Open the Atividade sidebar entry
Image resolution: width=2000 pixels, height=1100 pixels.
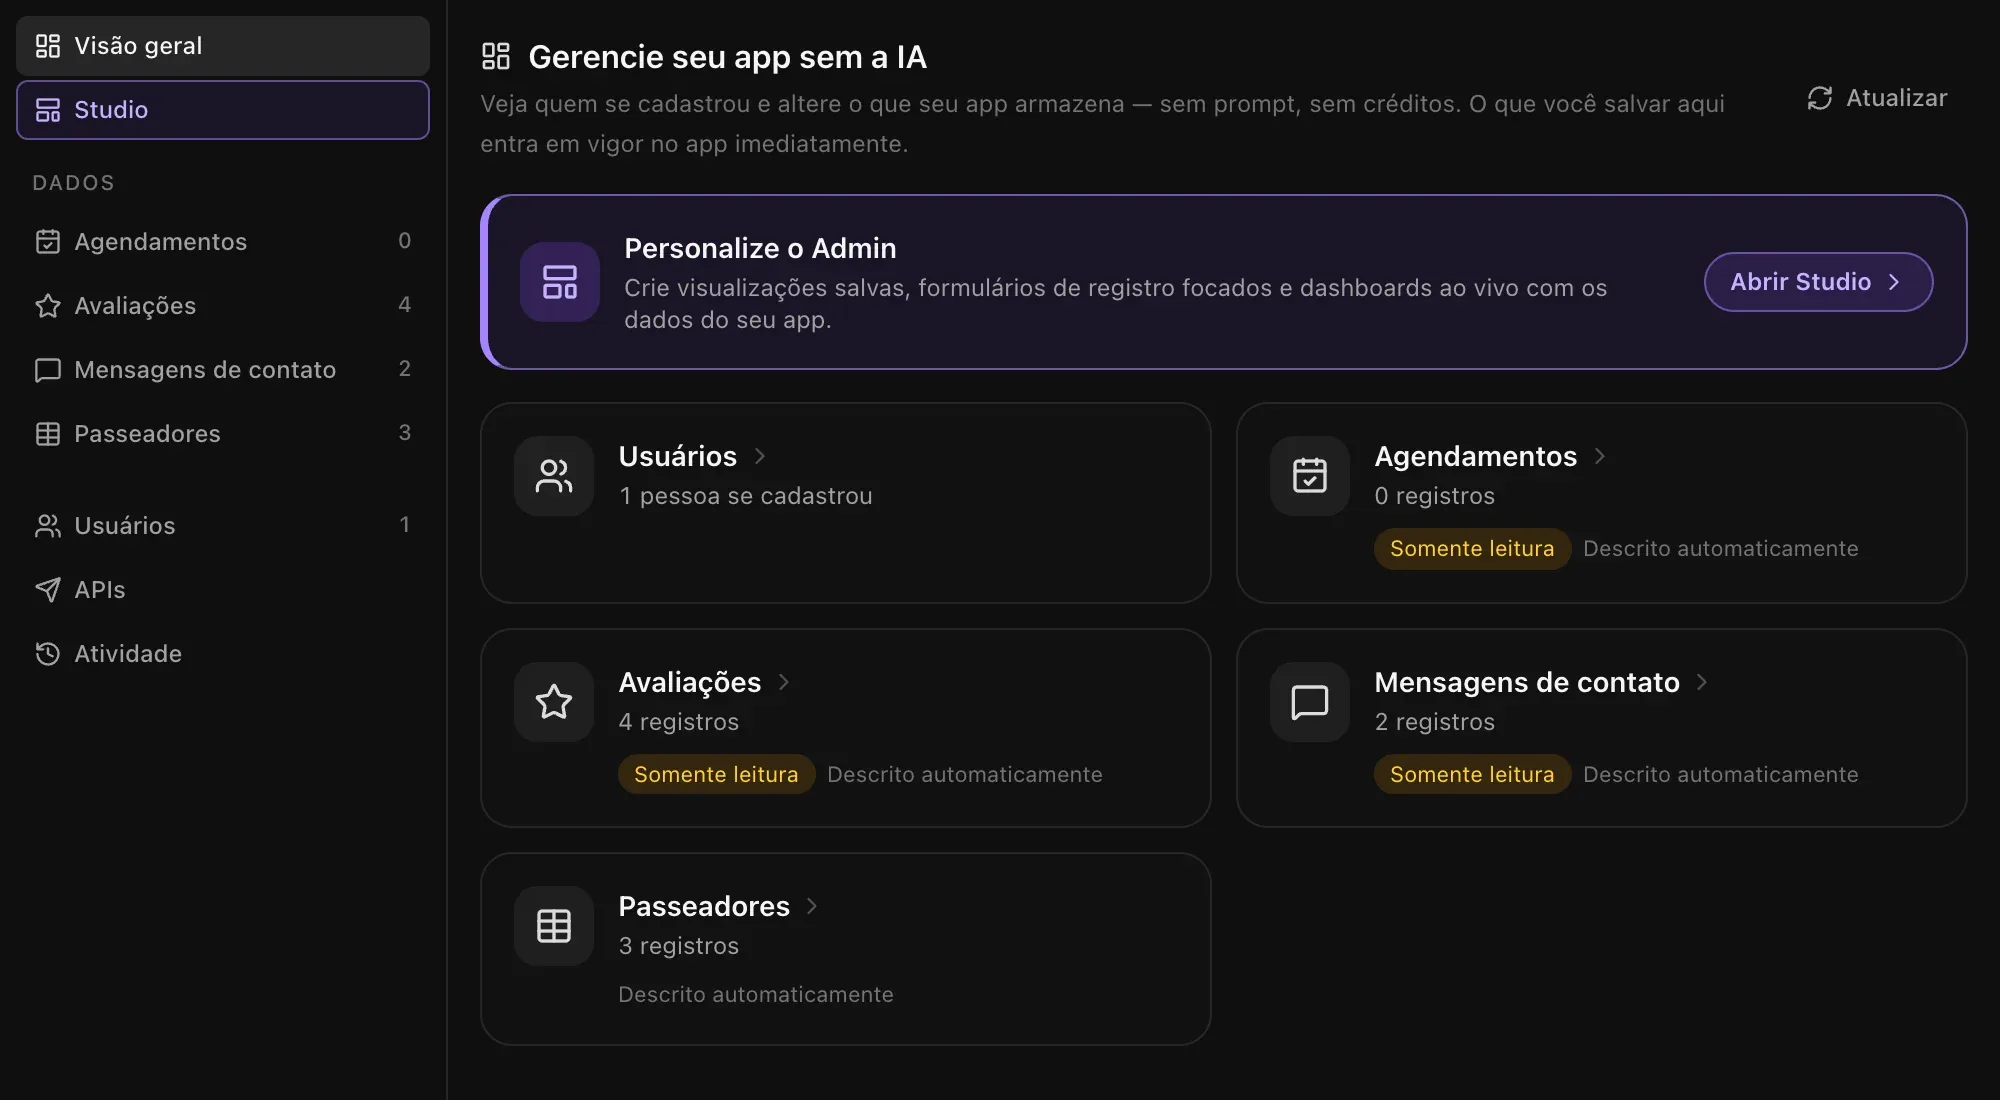coord(223,654)
